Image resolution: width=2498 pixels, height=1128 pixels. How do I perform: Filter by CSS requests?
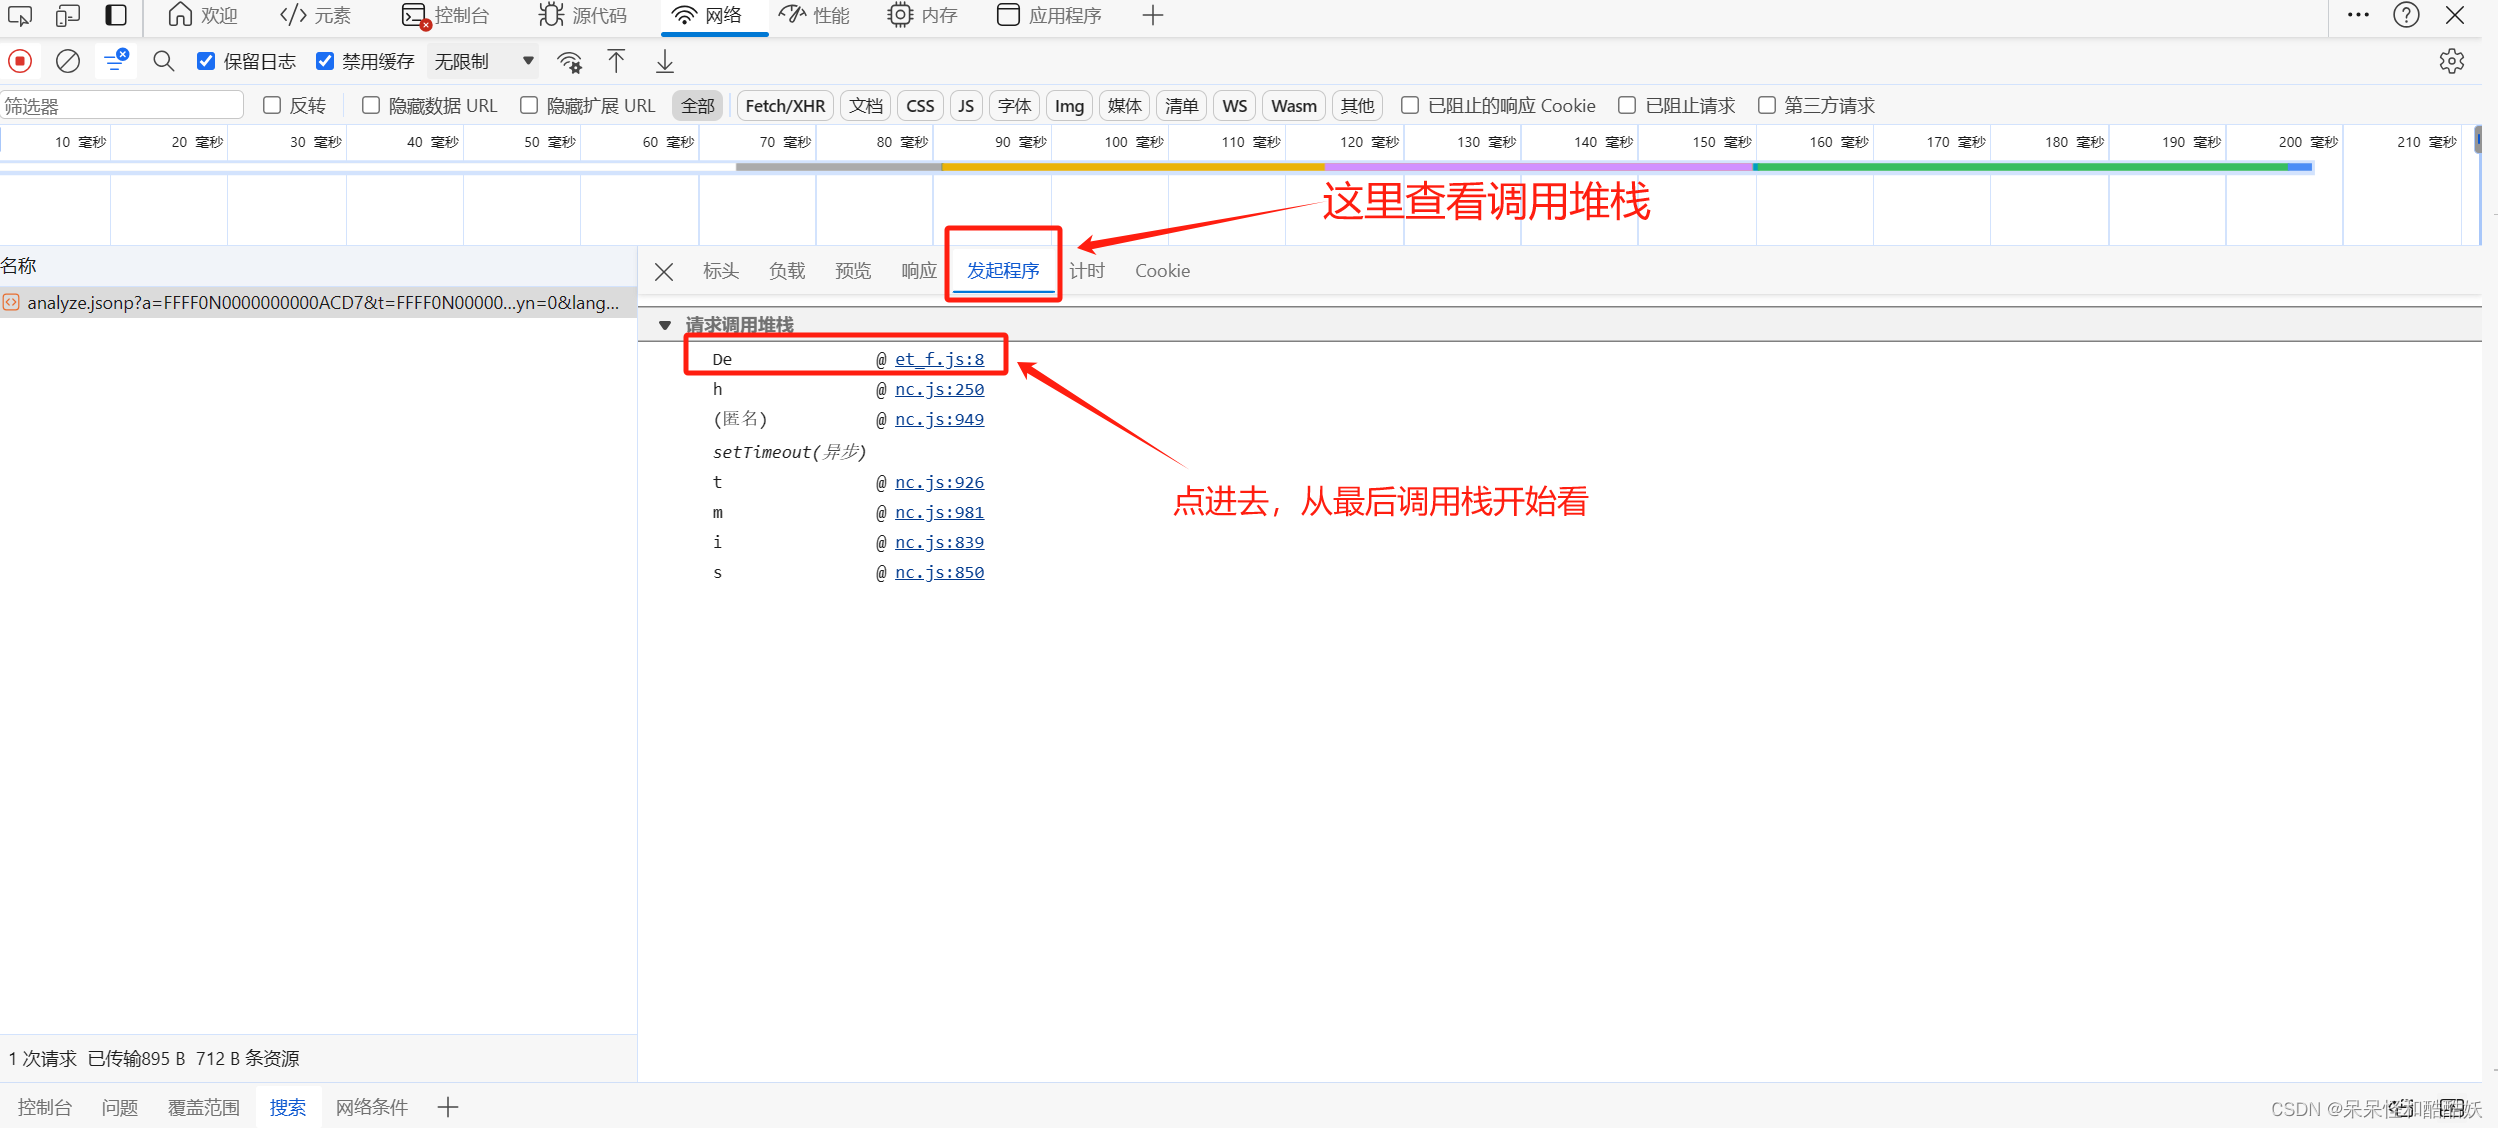coord(920,105)
